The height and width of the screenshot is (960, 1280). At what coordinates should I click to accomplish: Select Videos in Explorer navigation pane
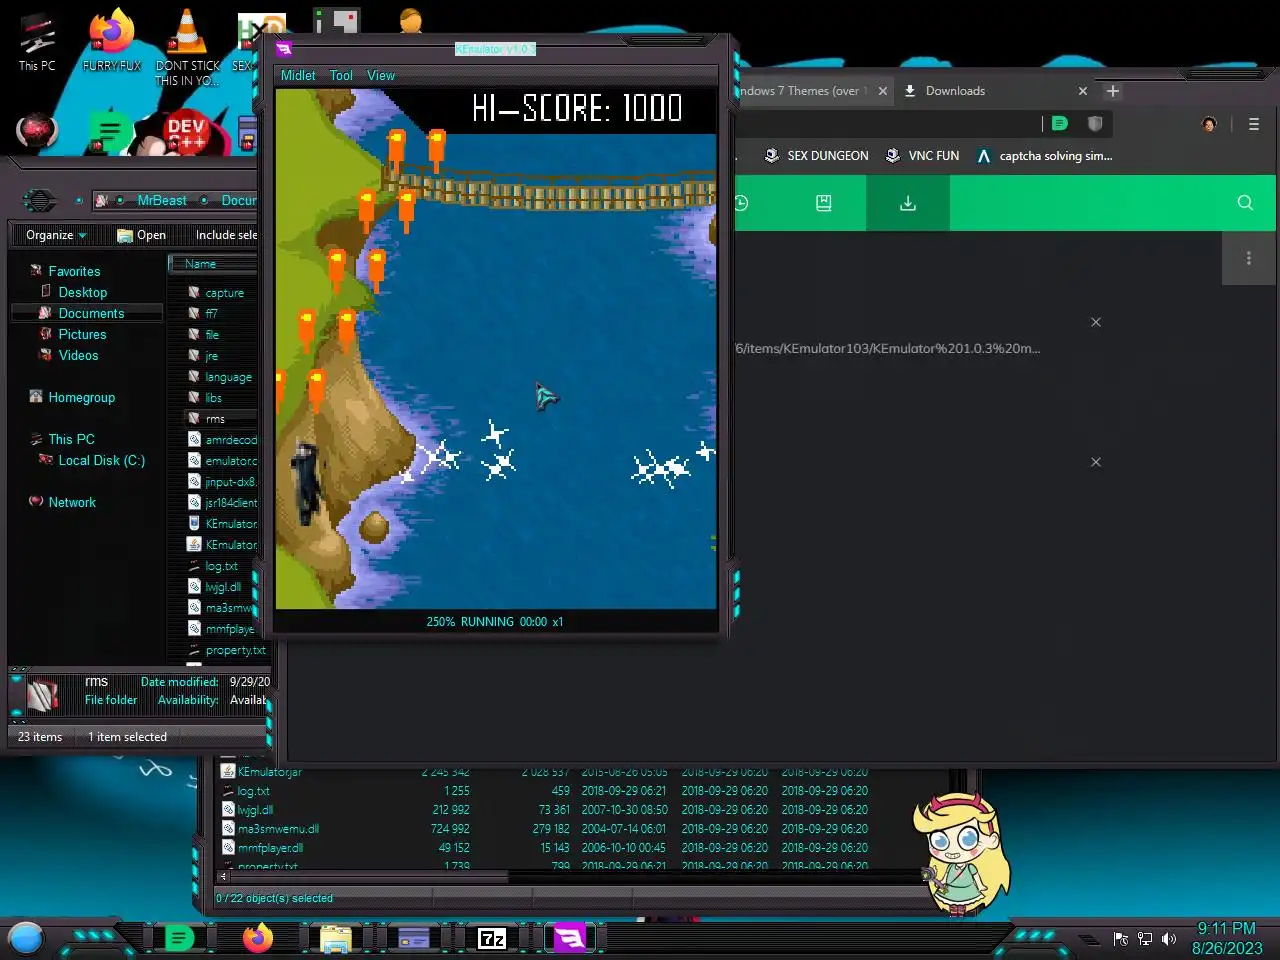(78, 355)
